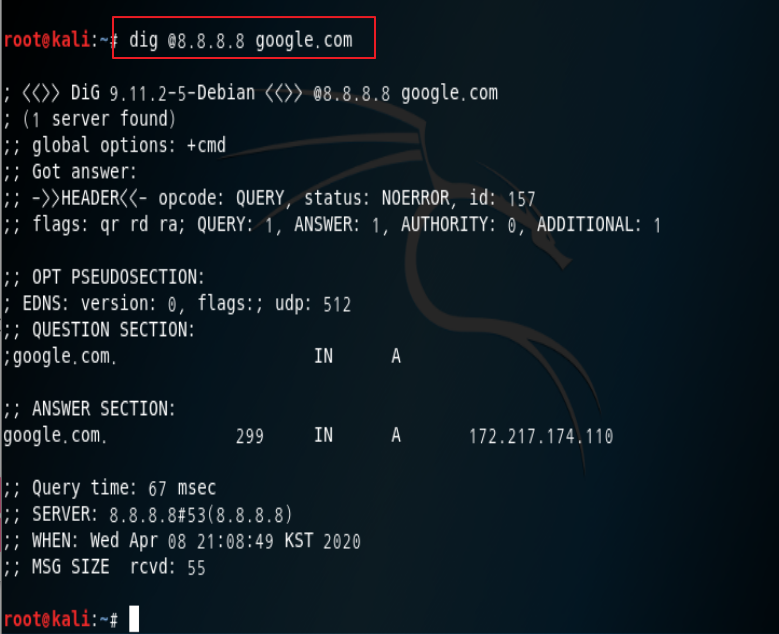Click the Query time: 67 msec line
This screenshot has width=779, height=634.
tap(109, 488)
